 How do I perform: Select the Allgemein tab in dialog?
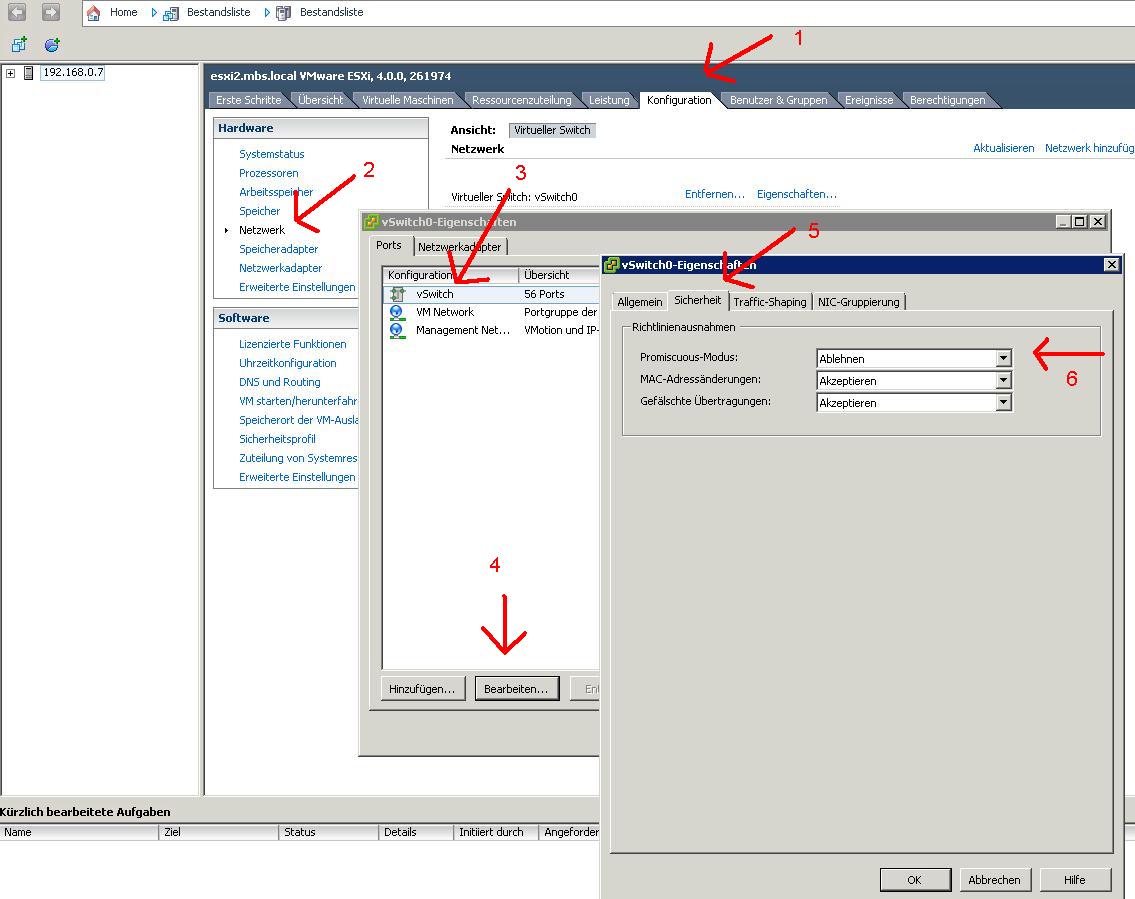tap(639, 302)
